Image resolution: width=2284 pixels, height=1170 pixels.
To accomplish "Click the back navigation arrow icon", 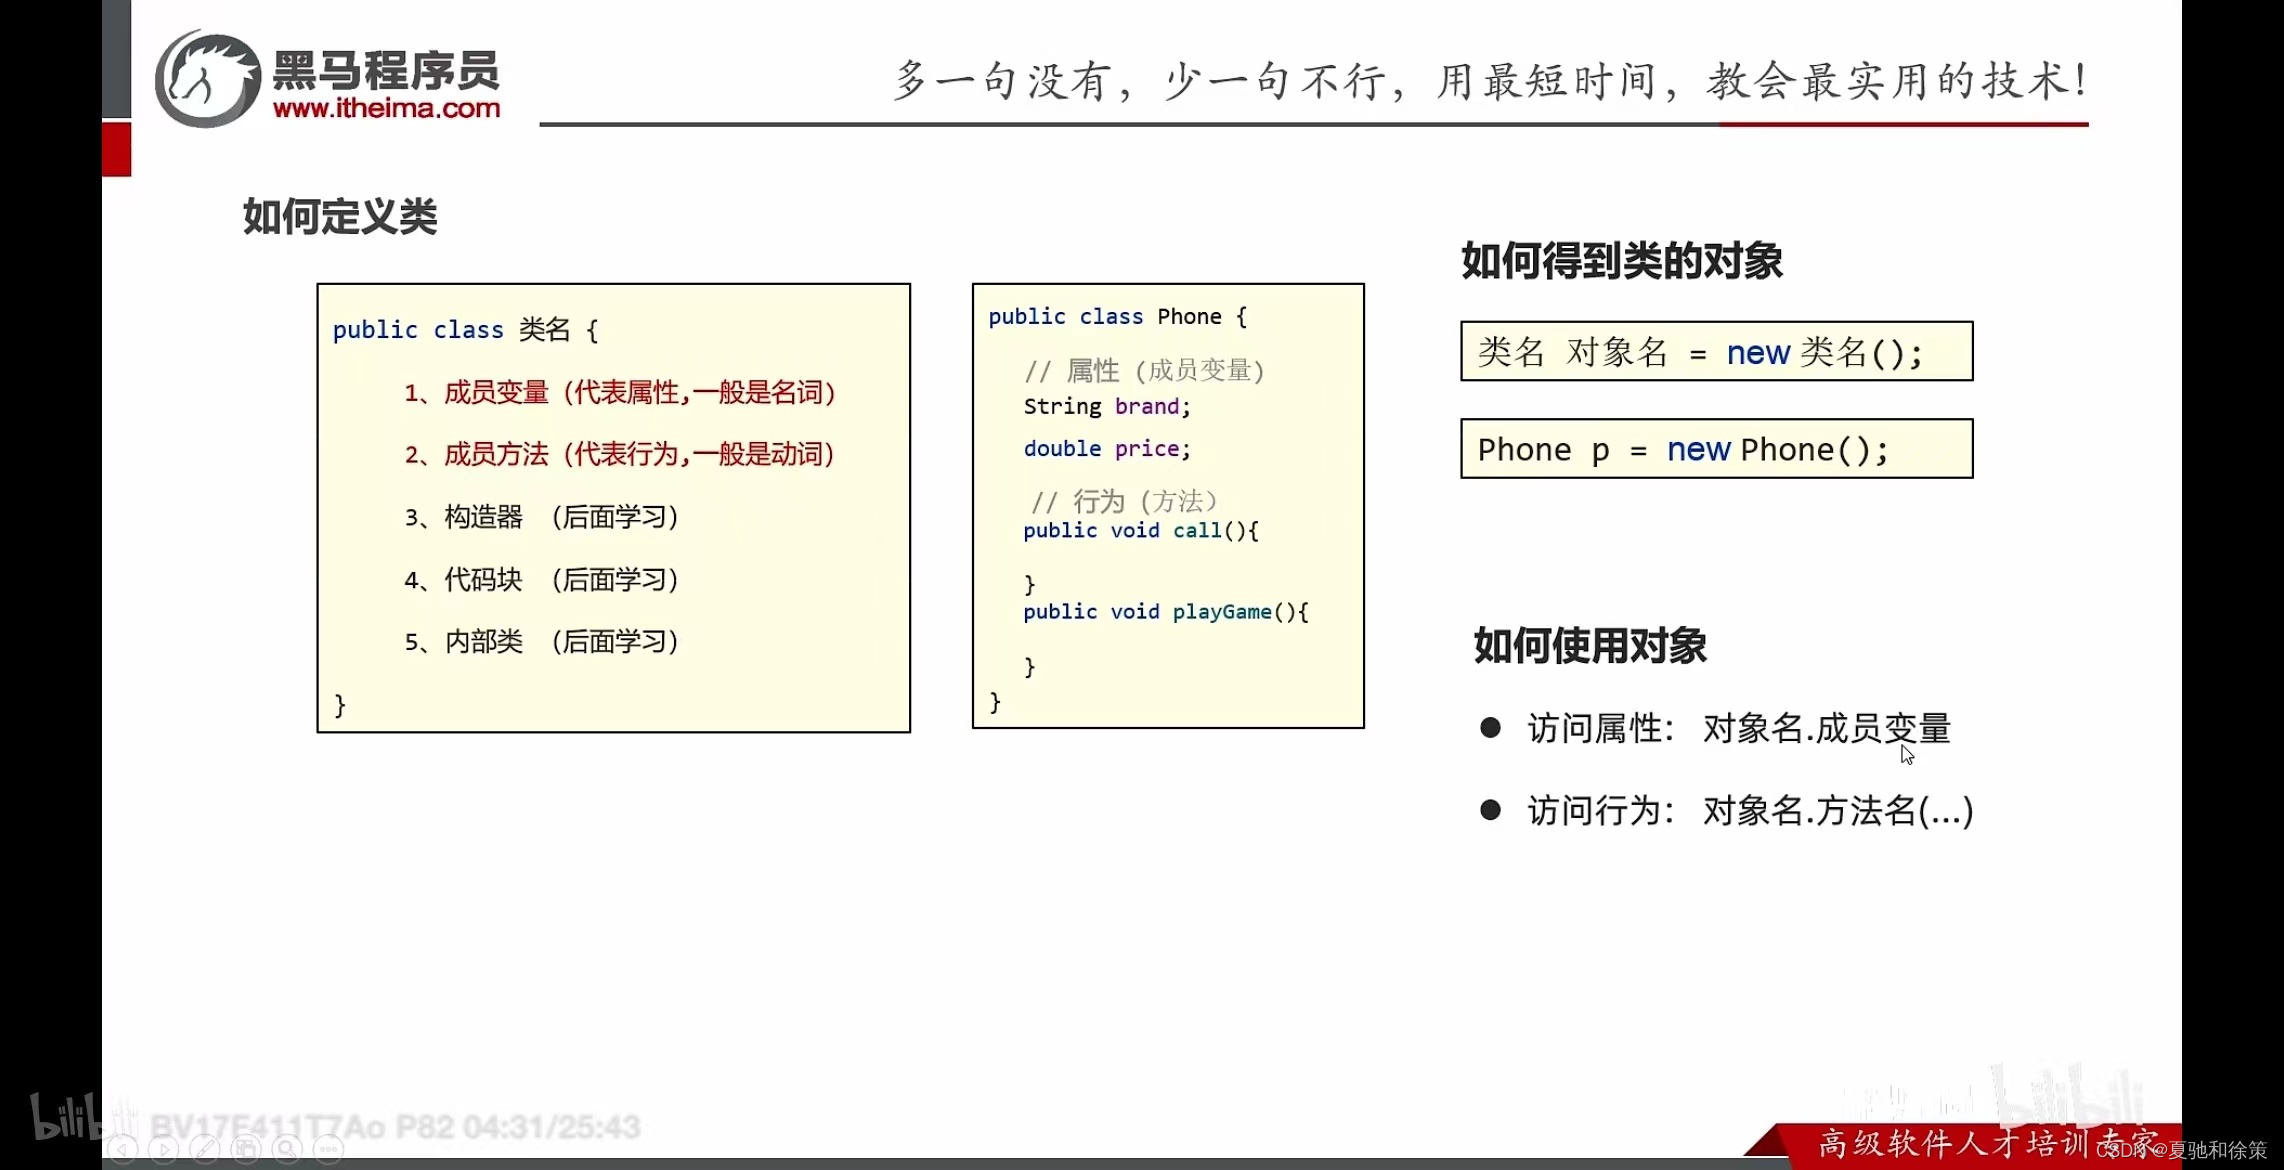I will tap(123, 1149).
